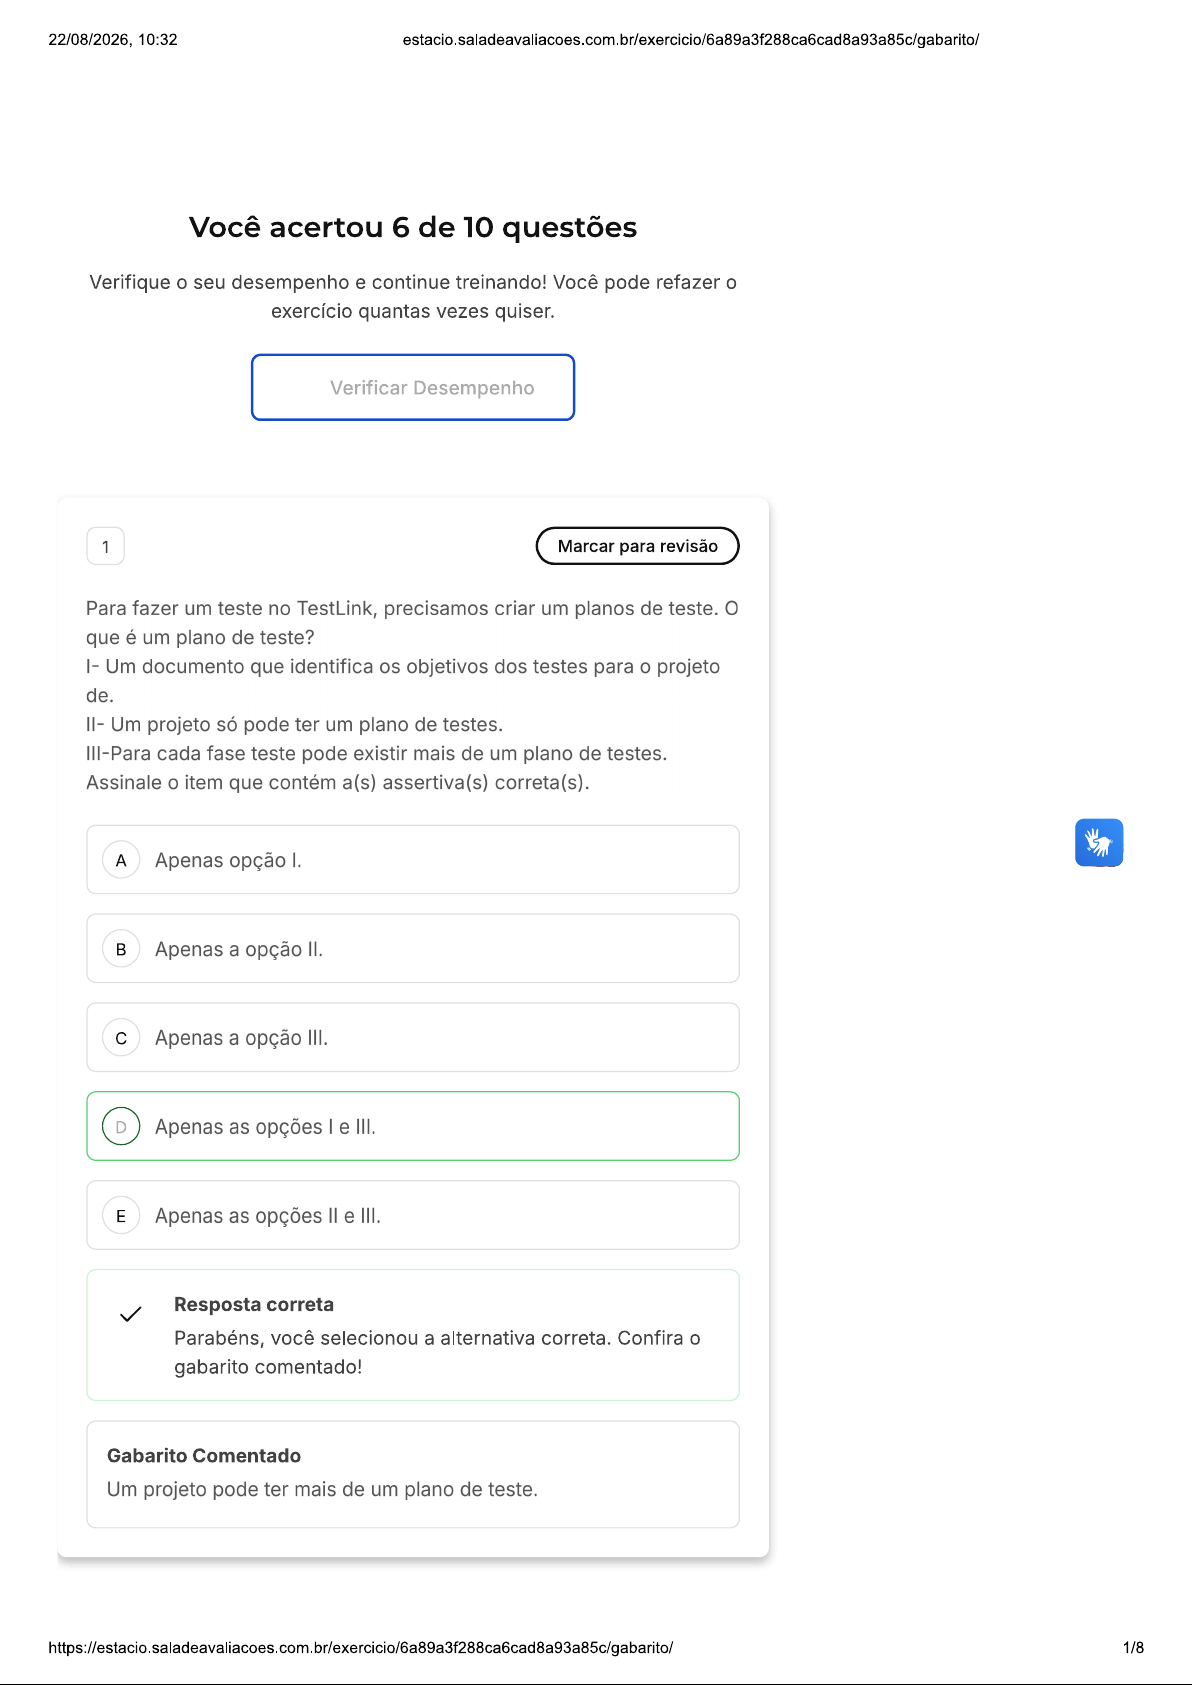Open the gabarito URL link in footer
This screenshot has height=1685, width=1192.
point(361,1647)
